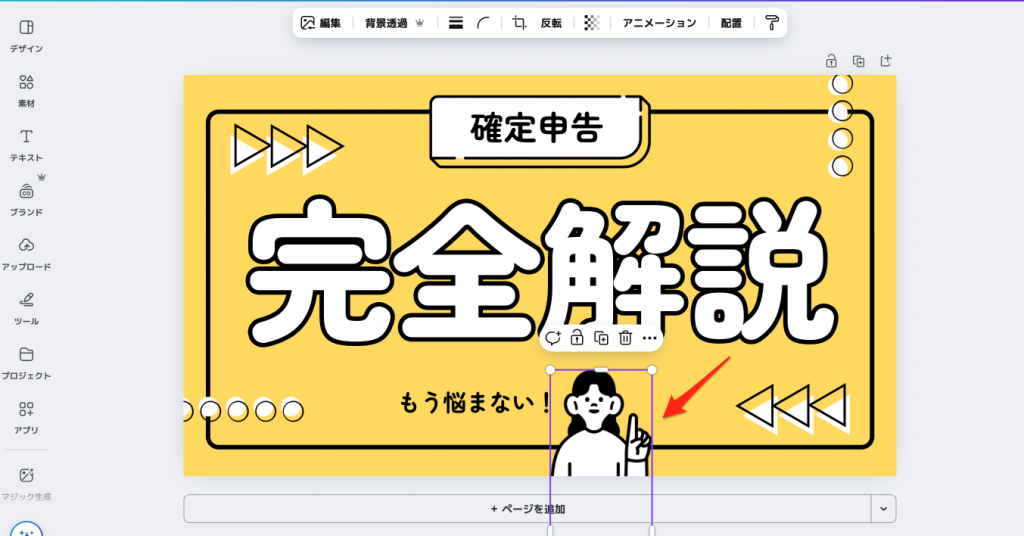Open corner rounding setting in toolbar
Viewport: 1024px width, 536px height.
point(484,22)
